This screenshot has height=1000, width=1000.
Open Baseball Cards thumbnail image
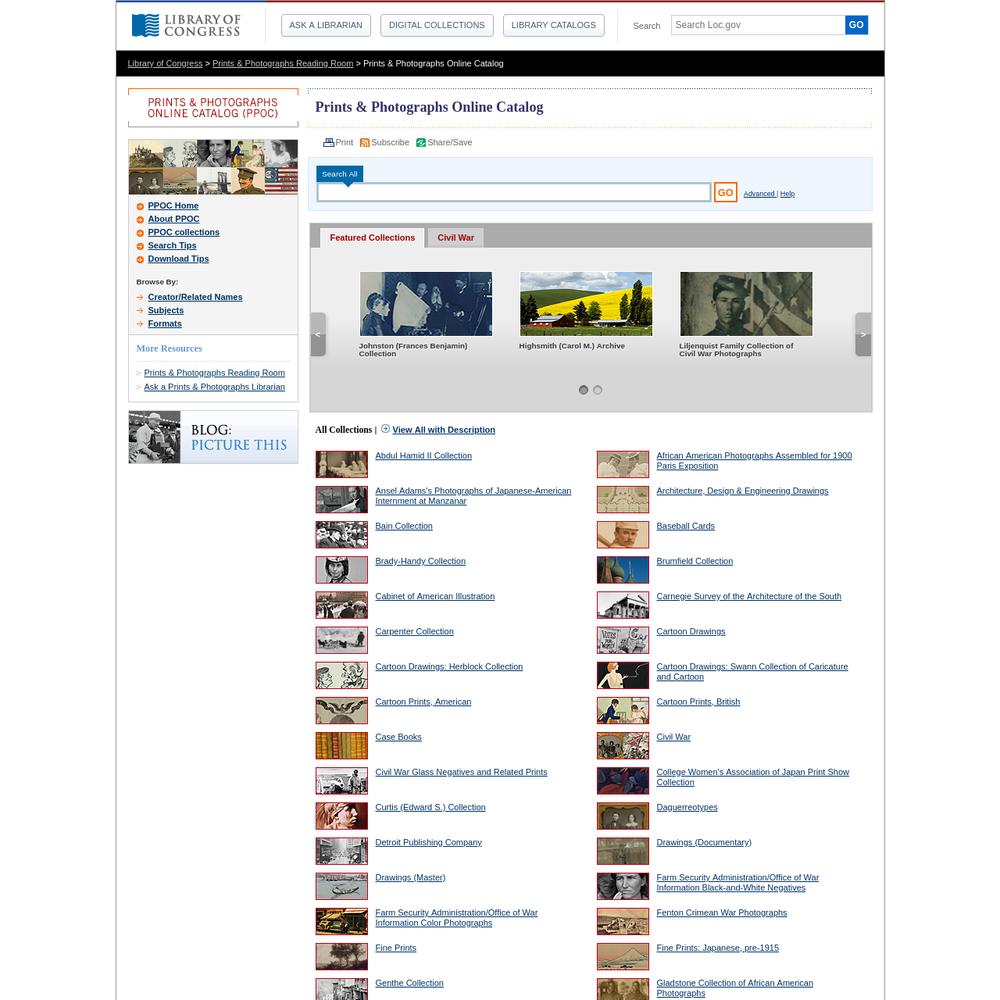point(623,534)
